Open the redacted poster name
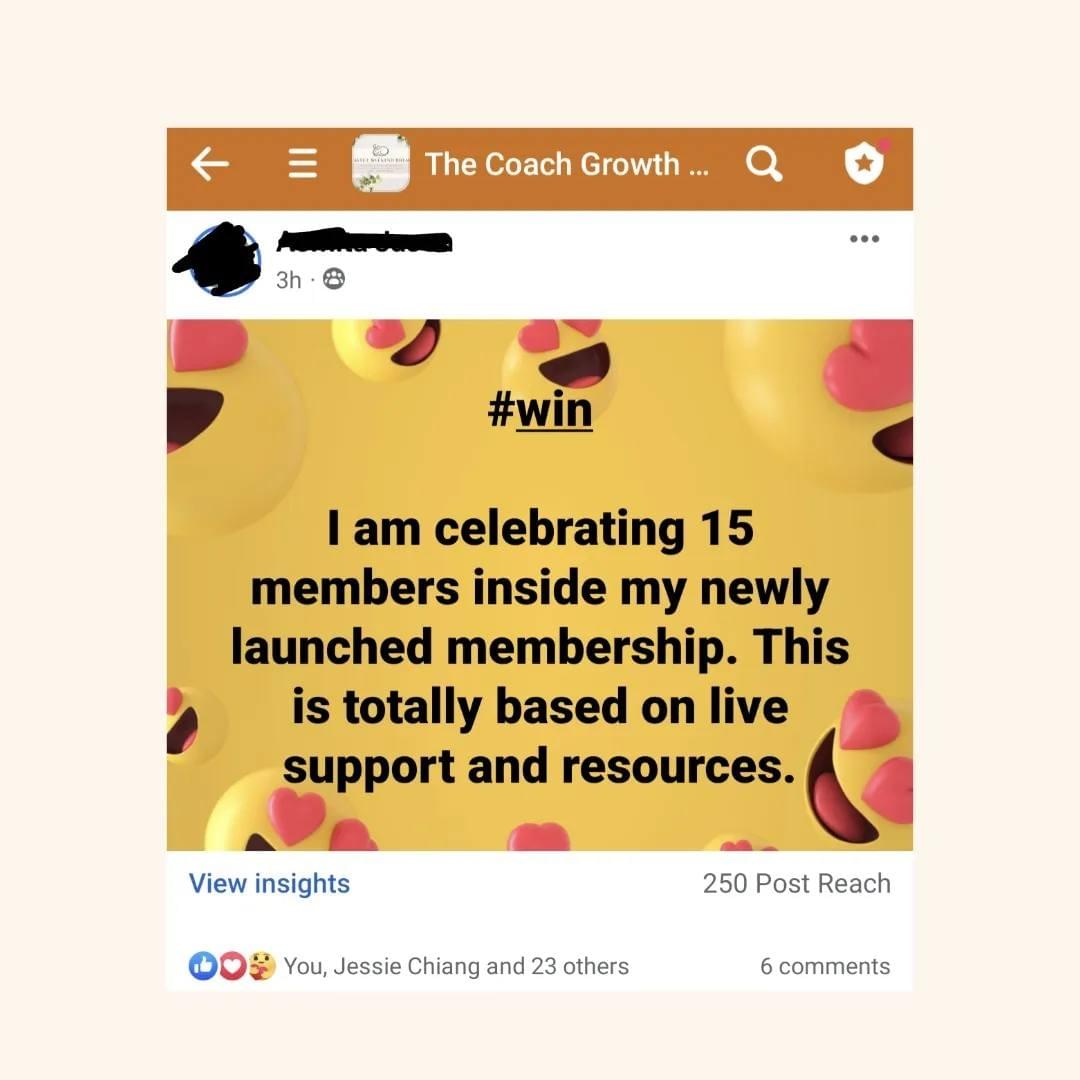This screenshot has height=1080, width=1080. click(364, 241)
